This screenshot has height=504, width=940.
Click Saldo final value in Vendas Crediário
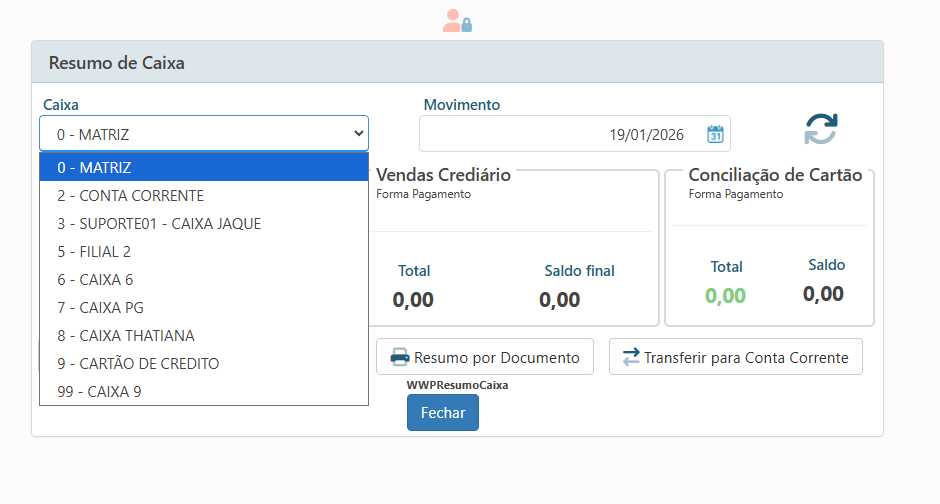pos(559,299)
